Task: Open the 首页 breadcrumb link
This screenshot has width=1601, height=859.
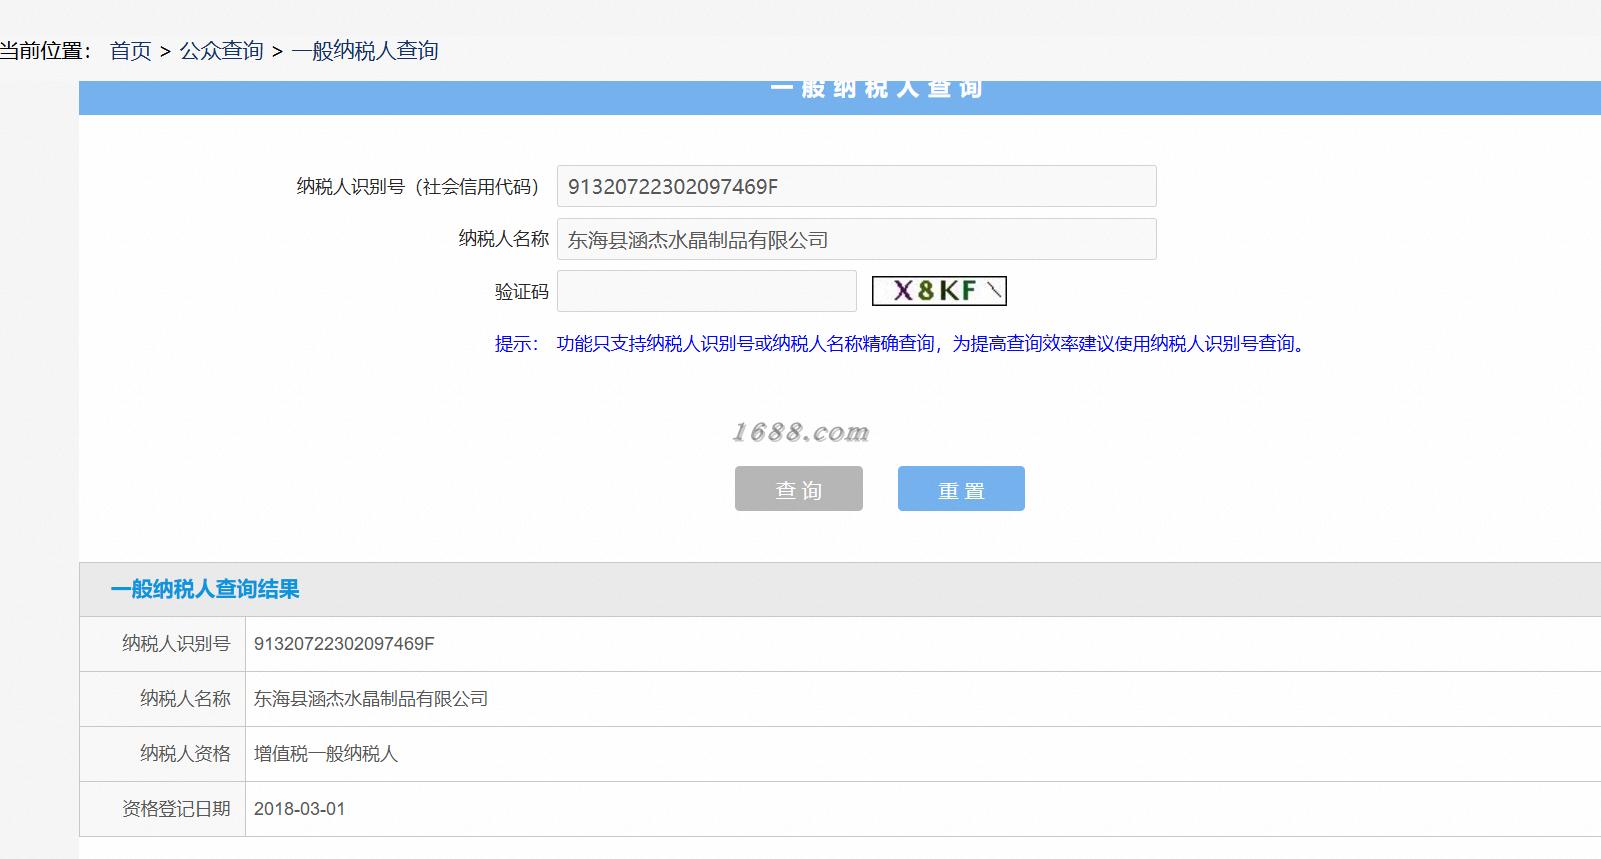Action: 131,51
